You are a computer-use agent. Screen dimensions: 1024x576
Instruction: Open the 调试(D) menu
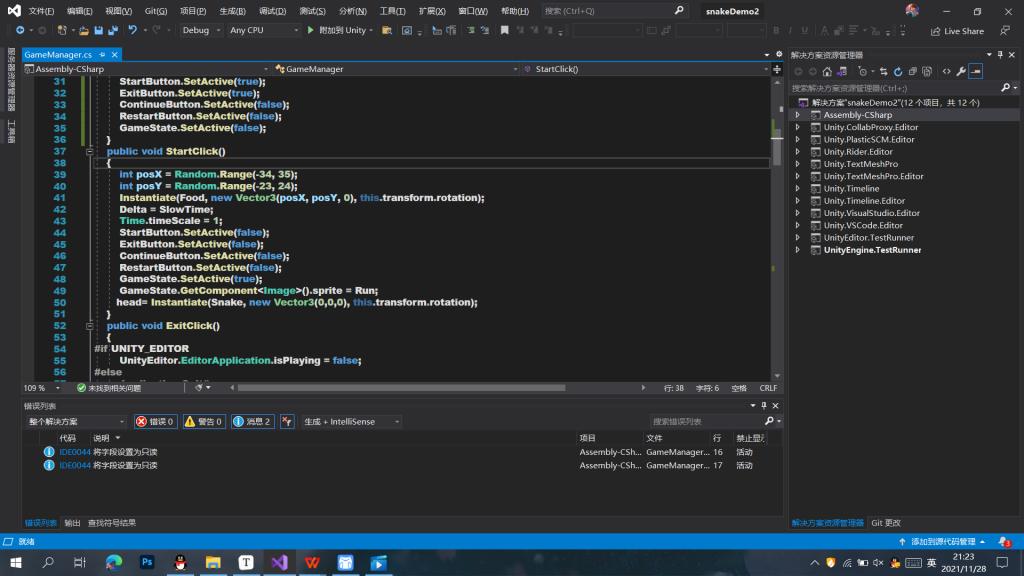click(272, 11)
